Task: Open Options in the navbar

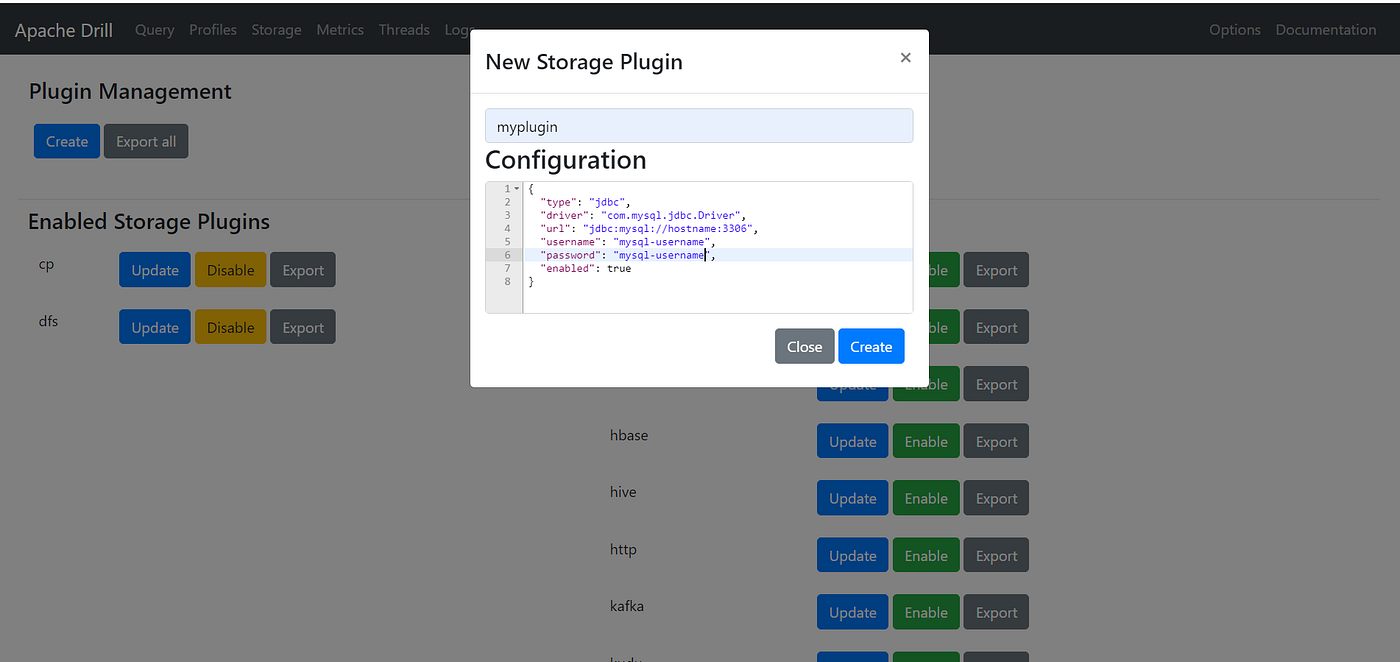Action: [x=1235, y=30]
